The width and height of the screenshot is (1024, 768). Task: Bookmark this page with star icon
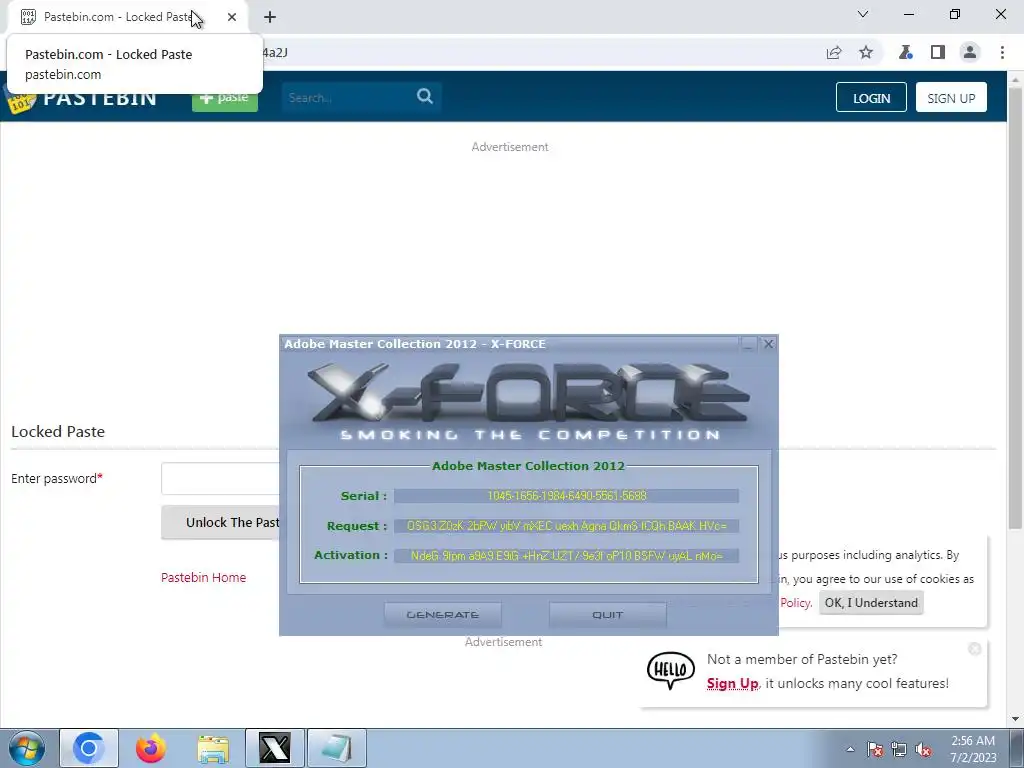(x=866, y=52)
